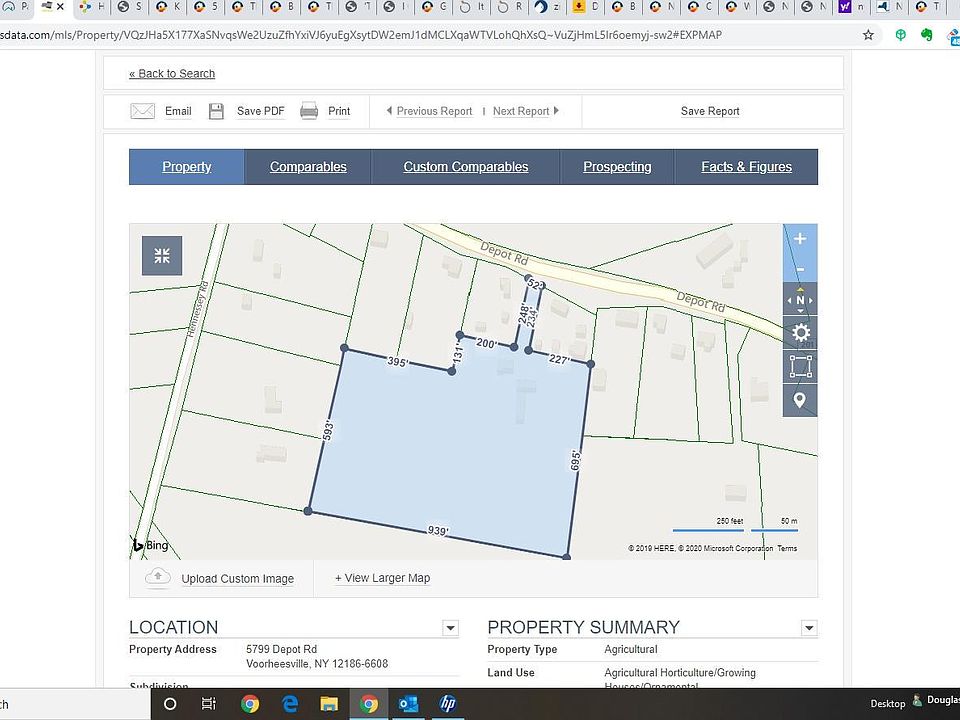Click the Save Report button

[710, 111]
